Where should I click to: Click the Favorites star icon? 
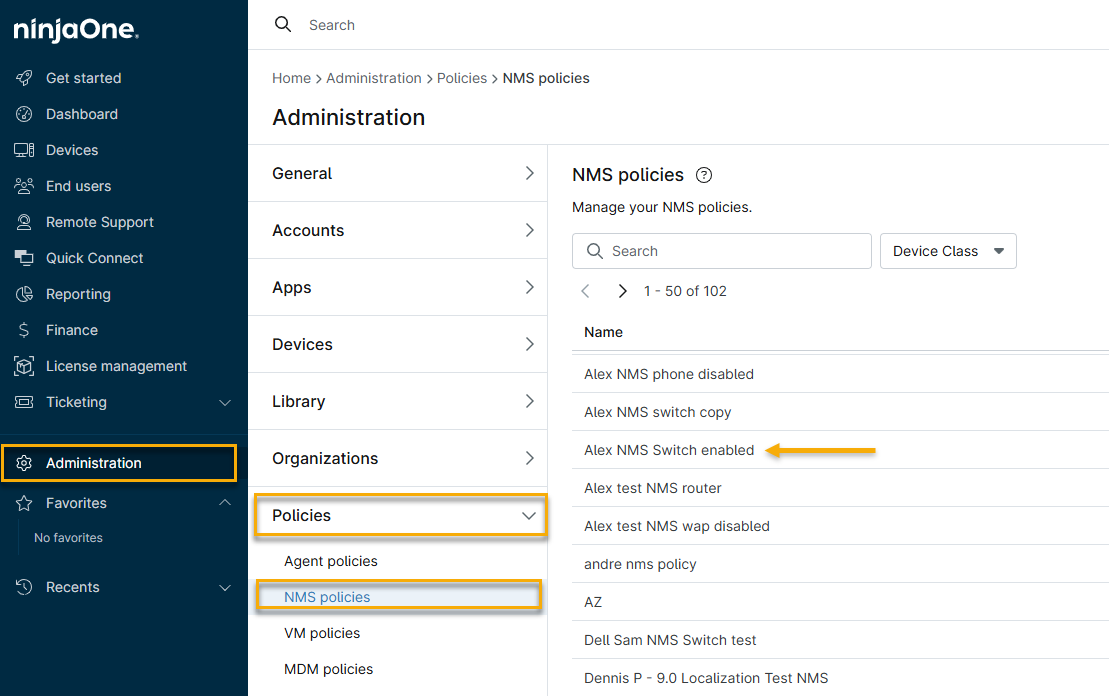(24, 503)
